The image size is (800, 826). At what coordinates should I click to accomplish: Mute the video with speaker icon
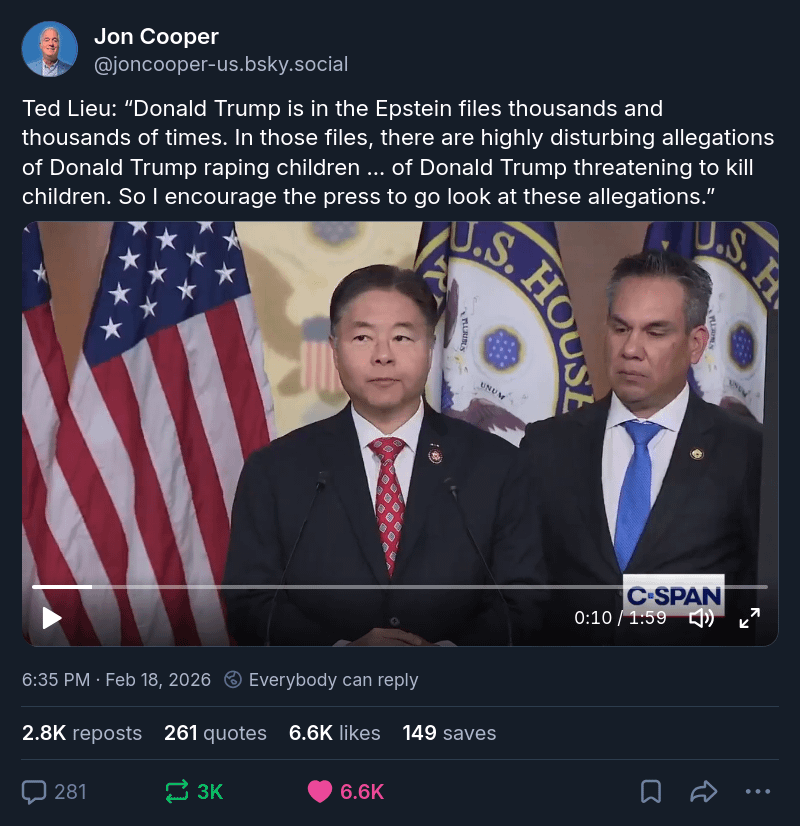(x=702, y=617)
